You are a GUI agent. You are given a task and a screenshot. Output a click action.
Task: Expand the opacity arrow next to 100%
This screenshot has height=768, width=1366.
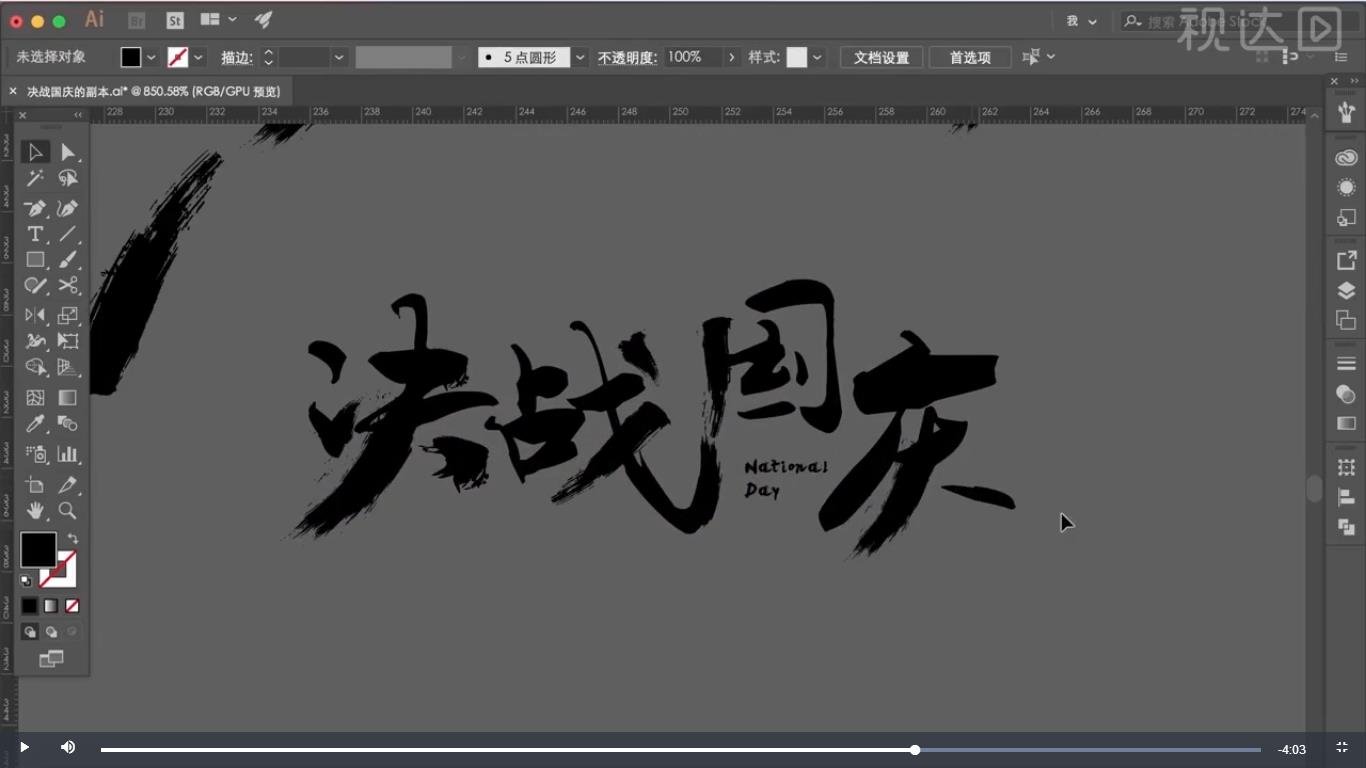coord(732,57)
